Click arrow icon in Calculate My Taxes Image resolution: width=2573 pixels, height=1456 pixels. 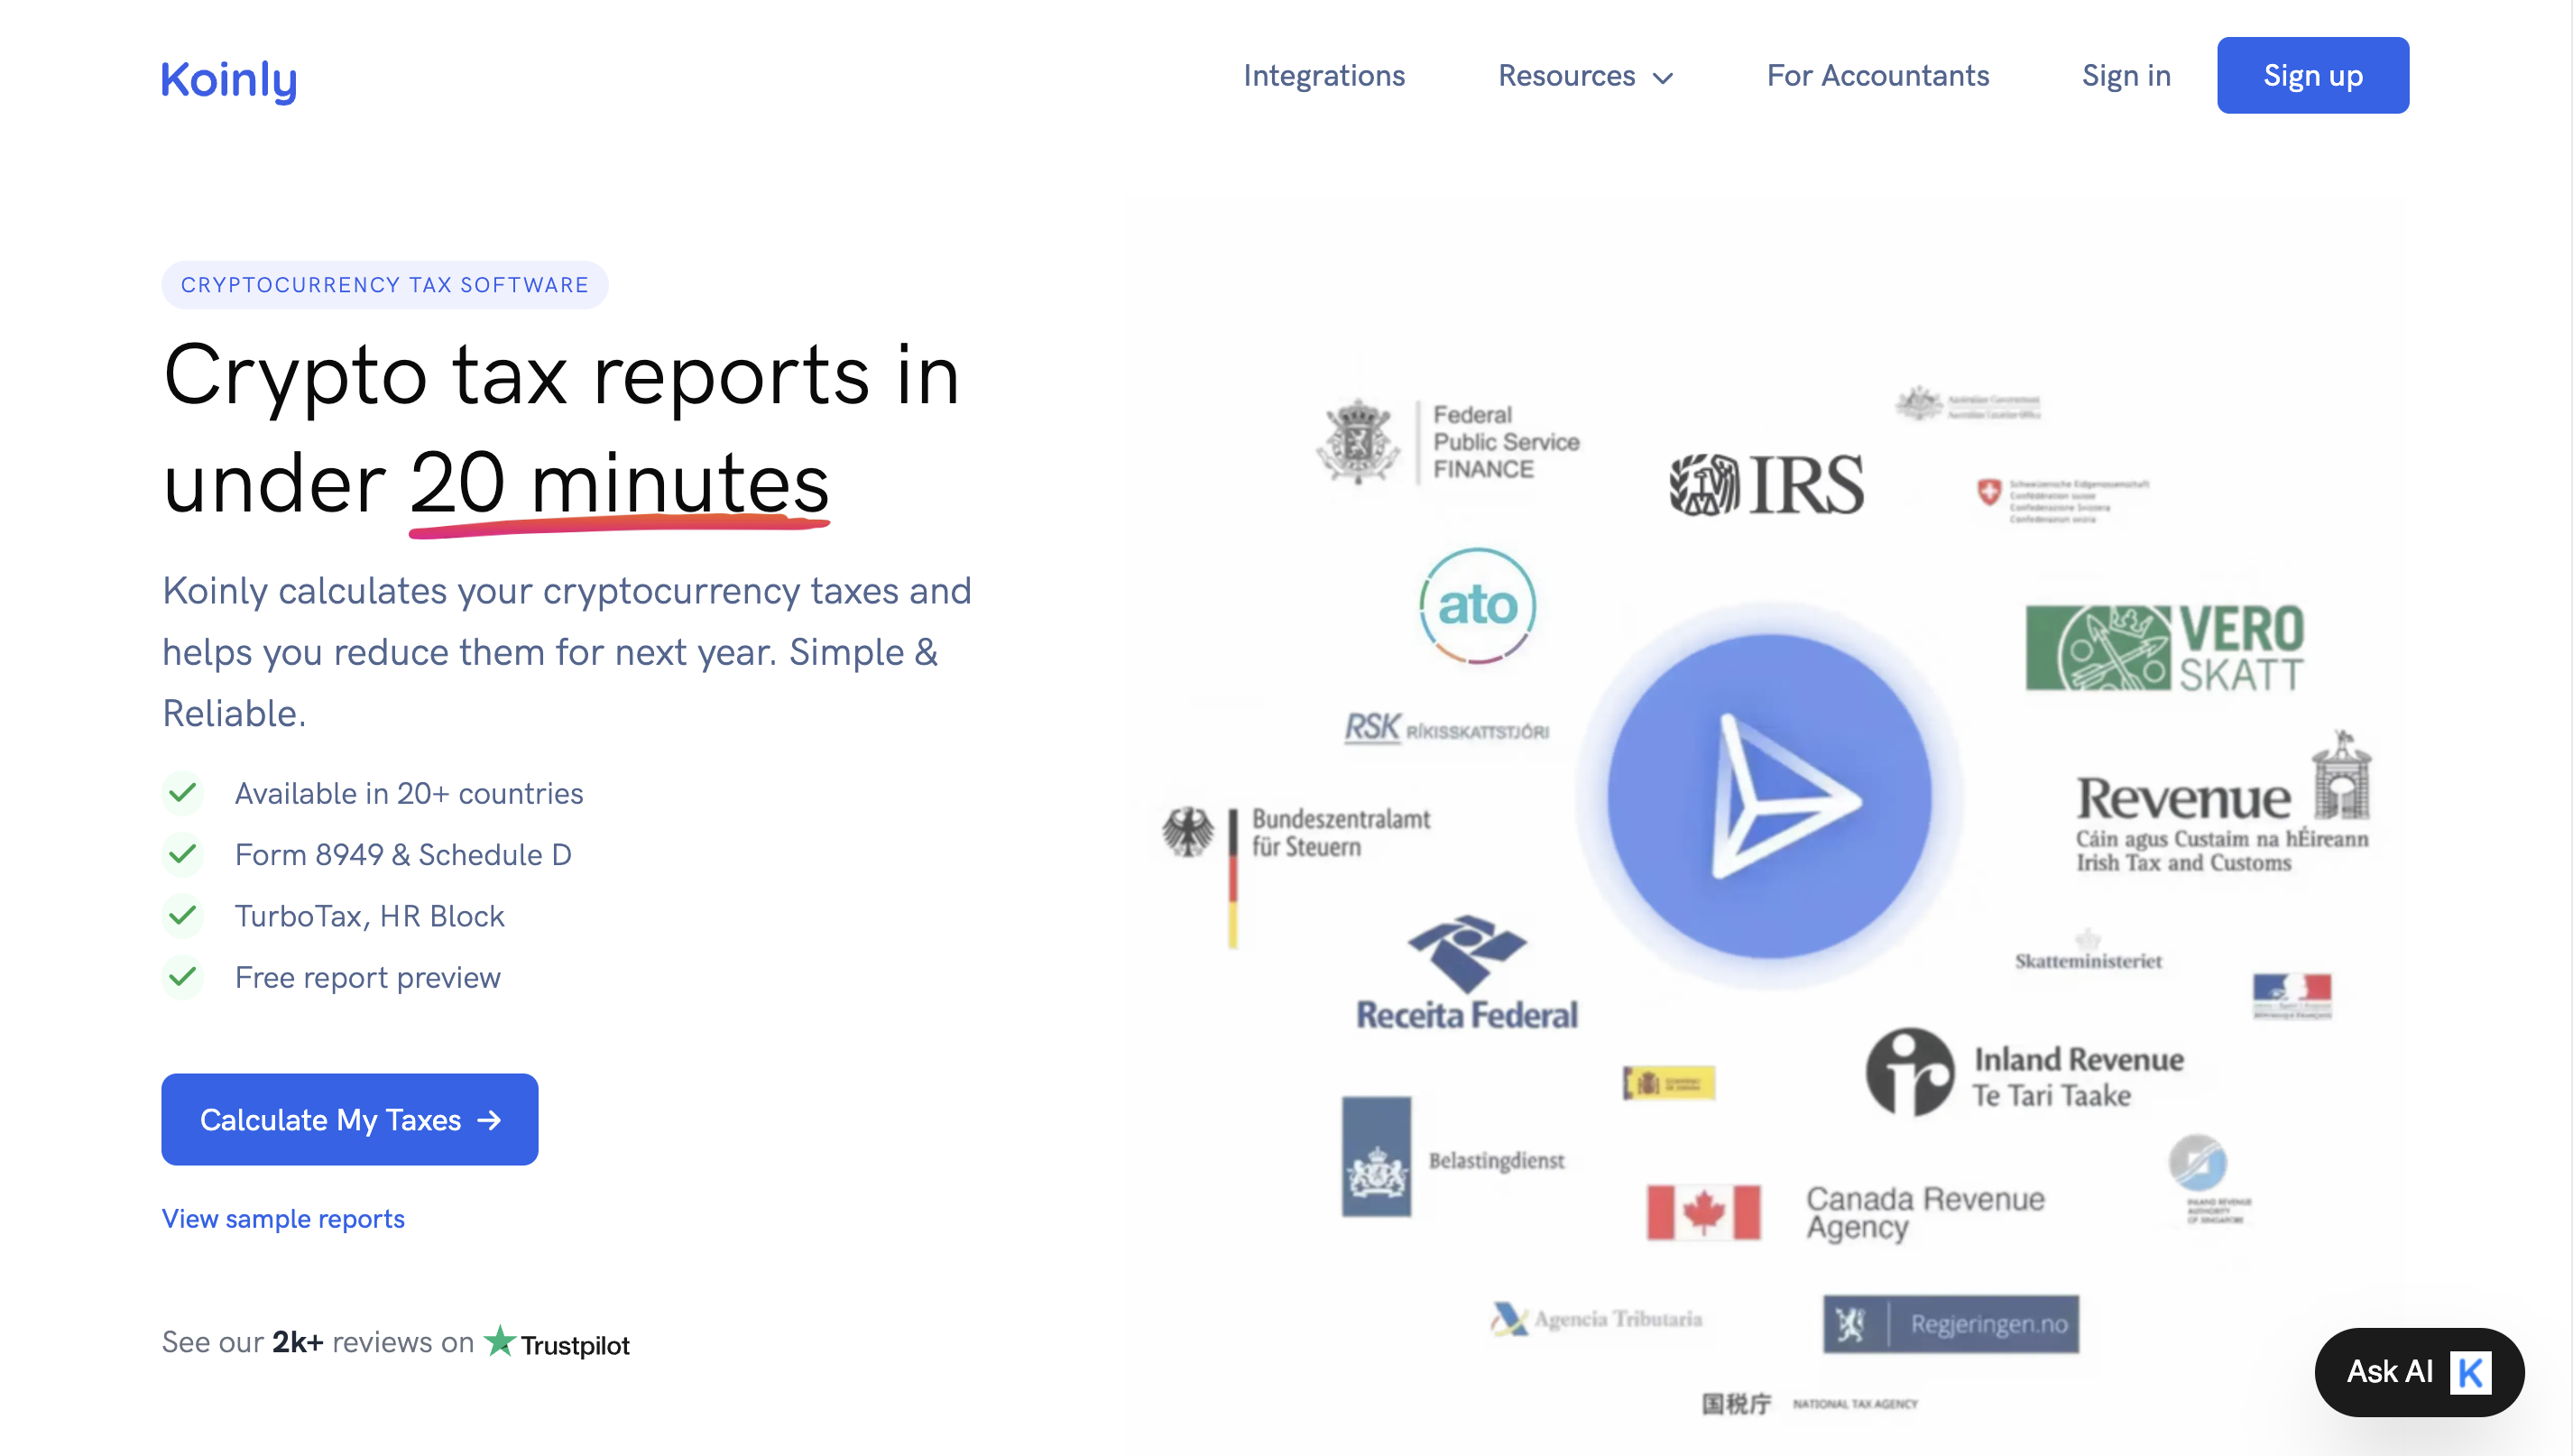[489, 1120]
